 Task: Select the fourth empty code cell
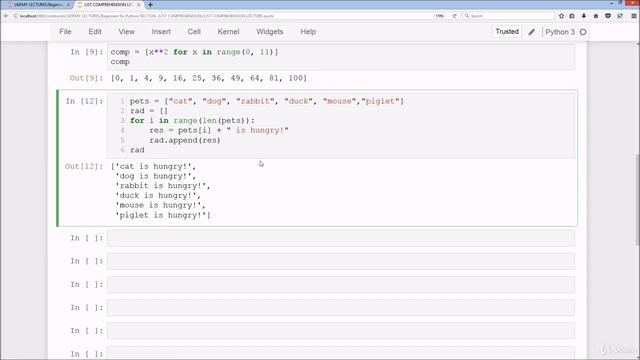[341, 308]
